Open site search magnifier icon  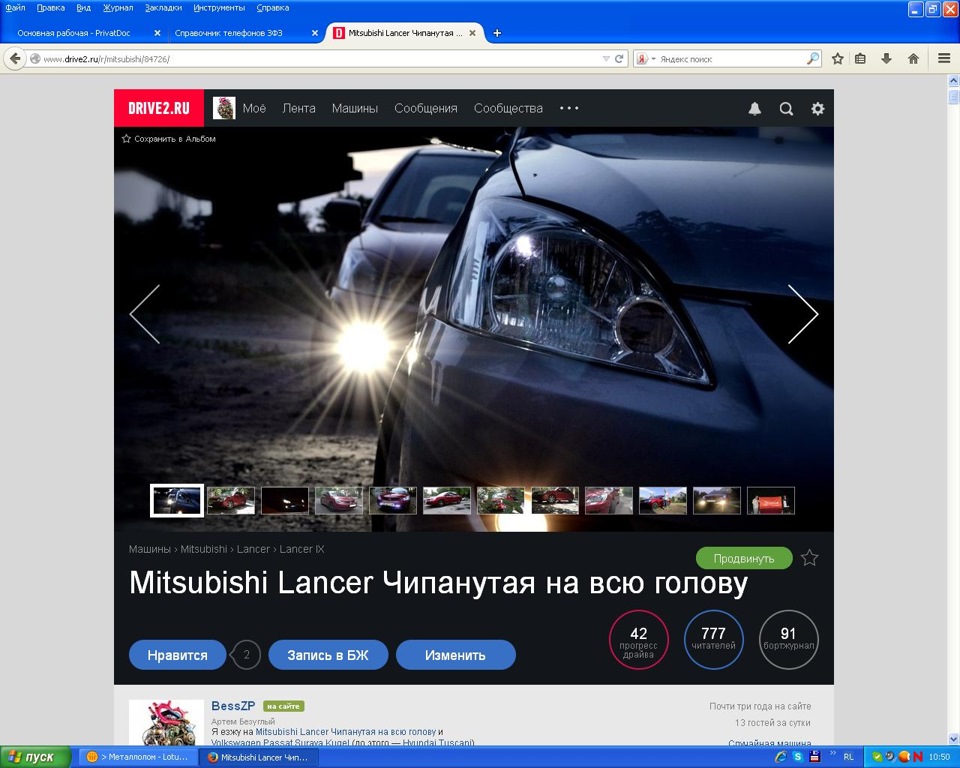pyautogui.click(x=786, y=109)
